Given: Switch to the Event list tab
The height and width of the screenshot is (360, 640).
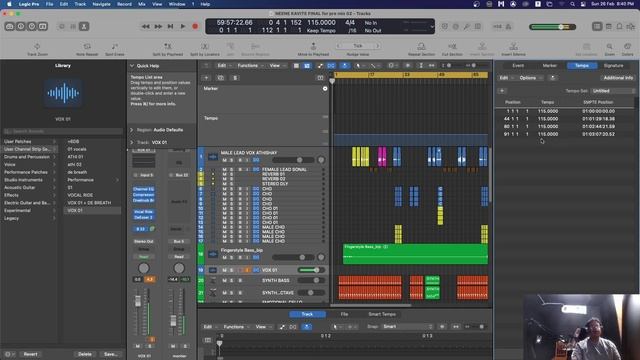Looking at the screenshot, I should point(518,66).
